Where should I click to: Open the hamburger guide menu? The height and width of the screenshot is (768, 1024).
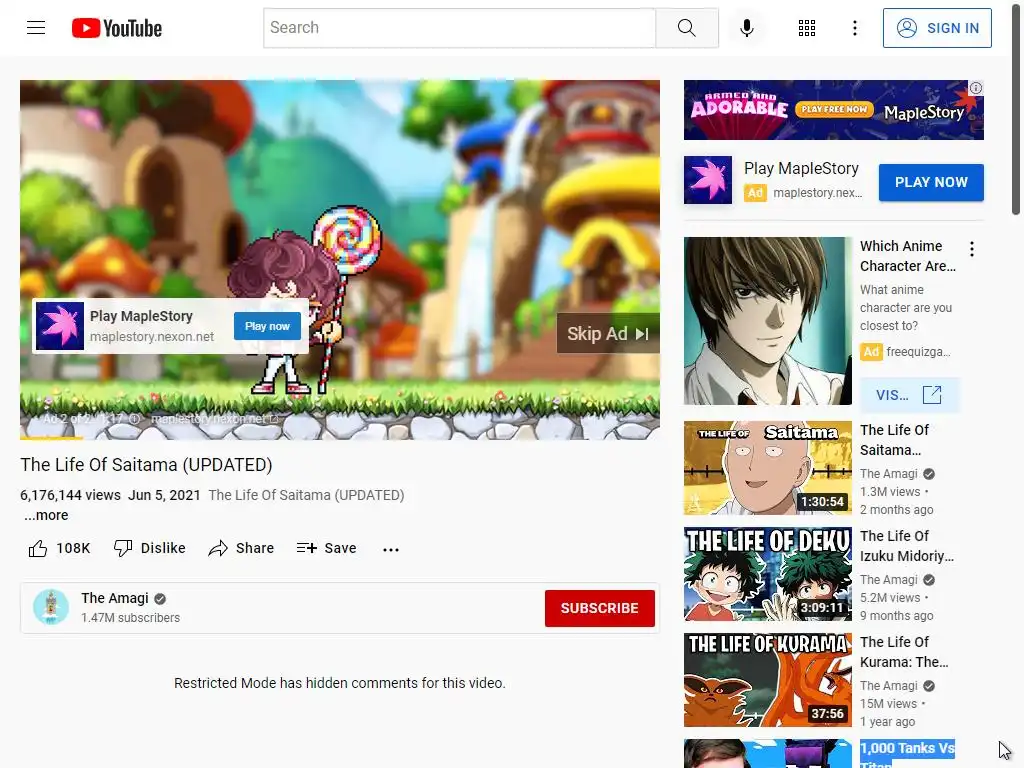pyautogui.click(x=36, y=27)
